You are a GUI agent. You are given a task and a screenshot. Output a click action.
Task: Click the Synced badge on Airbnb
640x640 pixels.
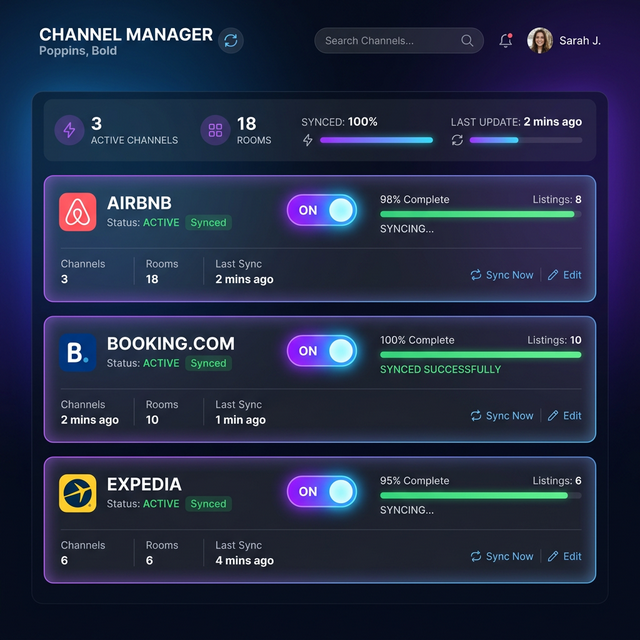pos(209,222)
